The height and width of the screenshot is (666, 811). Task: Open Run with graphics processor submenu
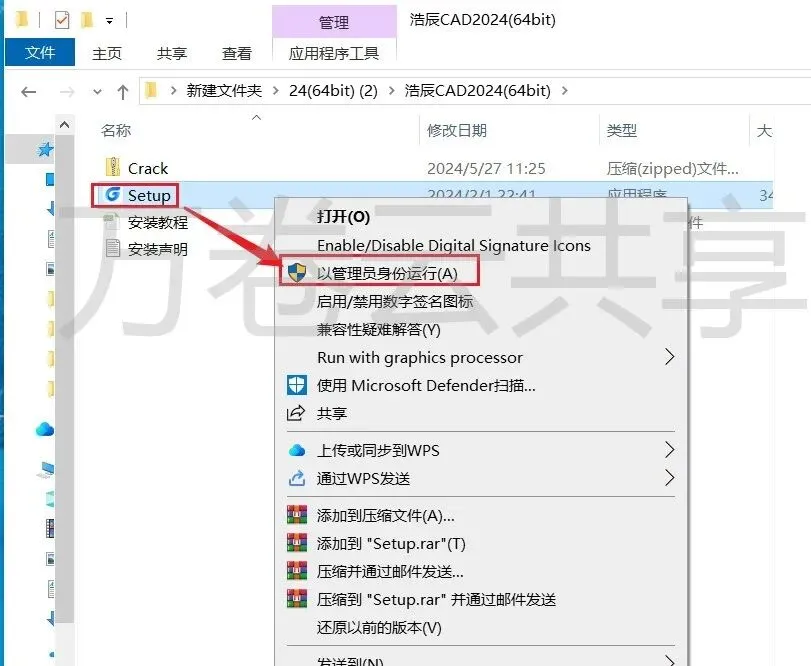click(419, 357)
